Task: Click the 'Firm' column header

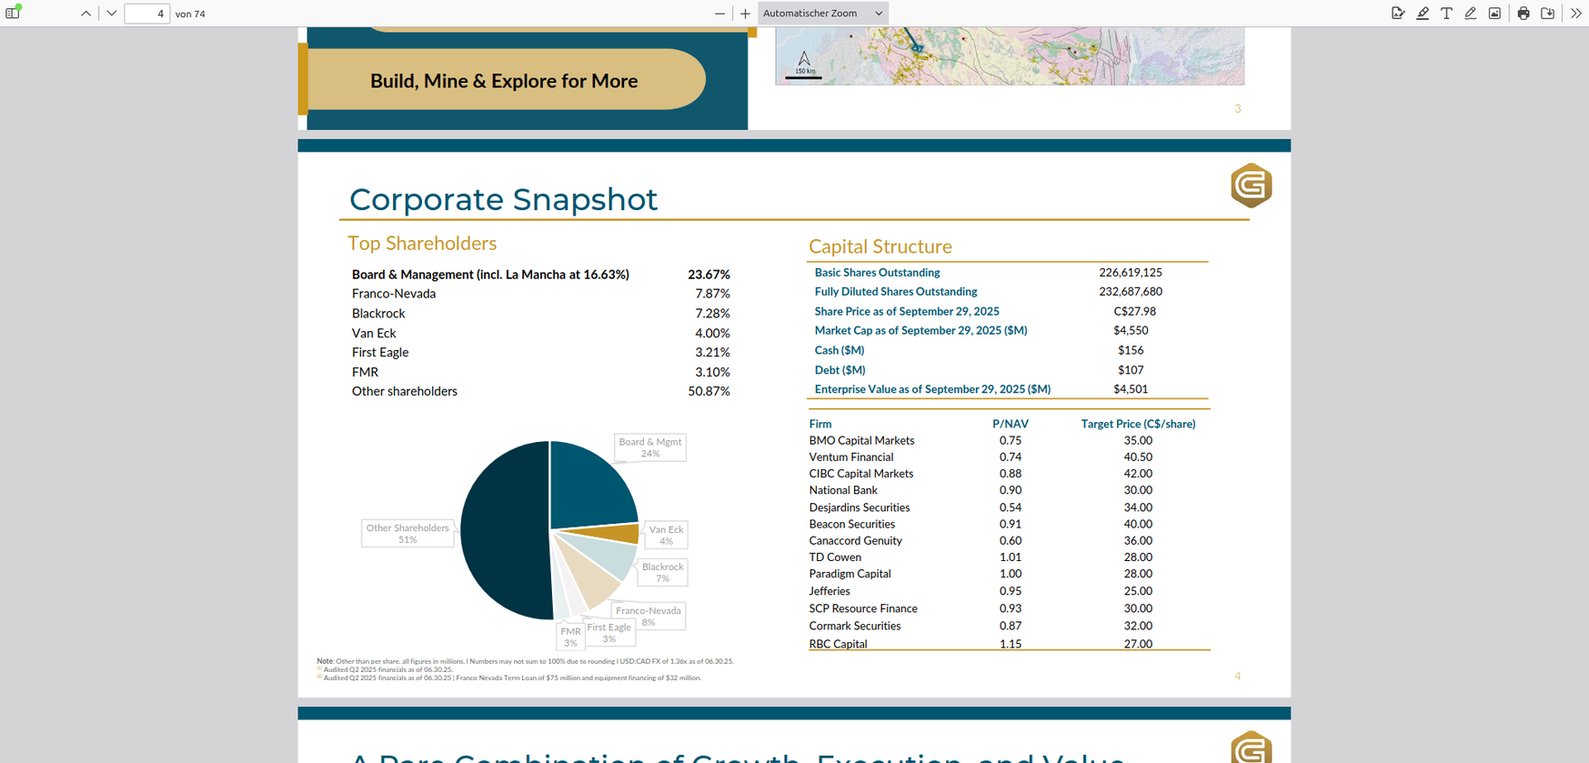Action: 820,424
